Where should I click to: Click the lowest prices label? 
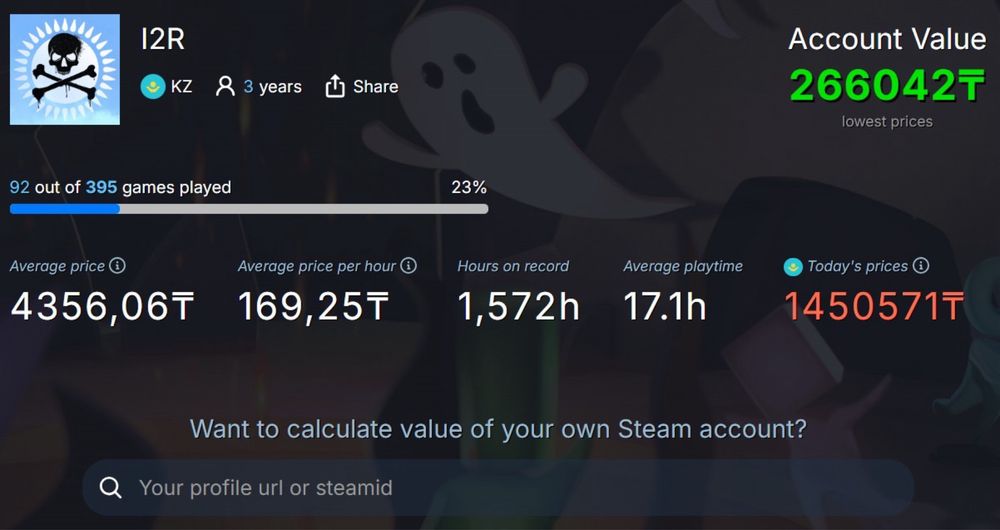pyautogui.click(x=887, y=121)
